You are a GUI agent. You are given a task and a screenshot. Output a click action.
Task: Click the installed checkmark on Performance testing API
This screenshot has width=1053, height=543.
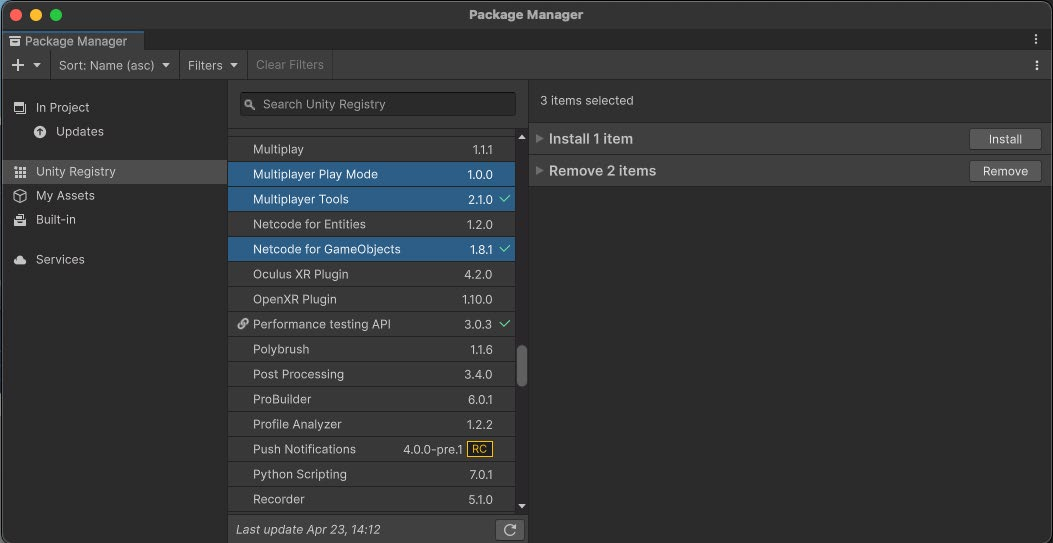point(505,324)
